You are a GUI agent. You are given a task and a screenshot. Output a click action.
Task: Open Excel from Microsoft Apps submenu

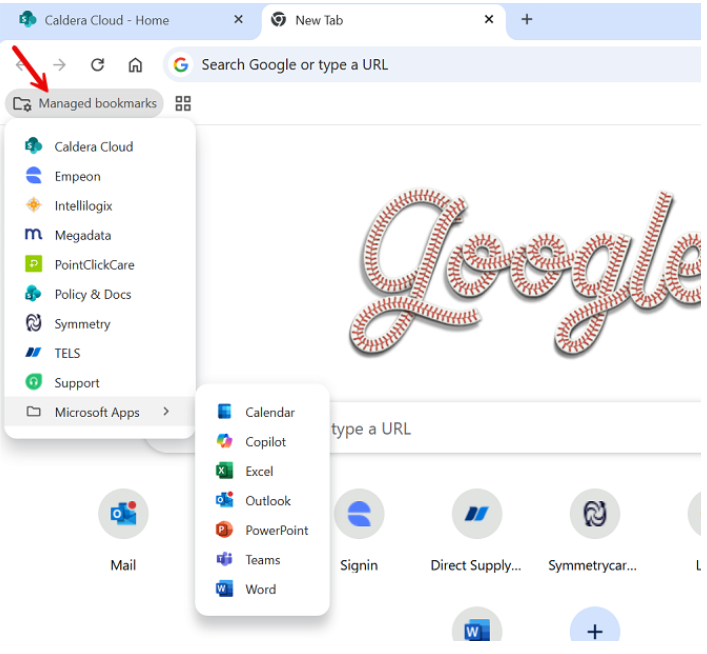262,471
